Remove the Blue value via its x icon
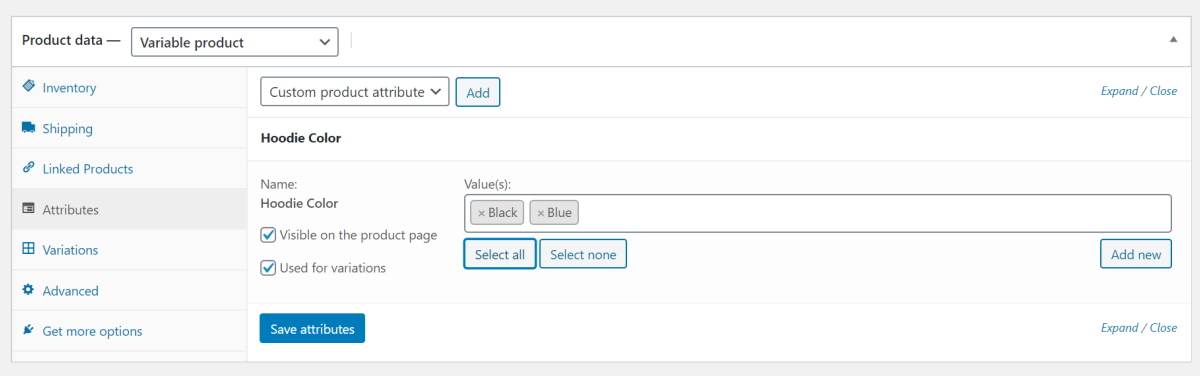1200x376 pixels. pyautogui.click(x=541, y=213)
